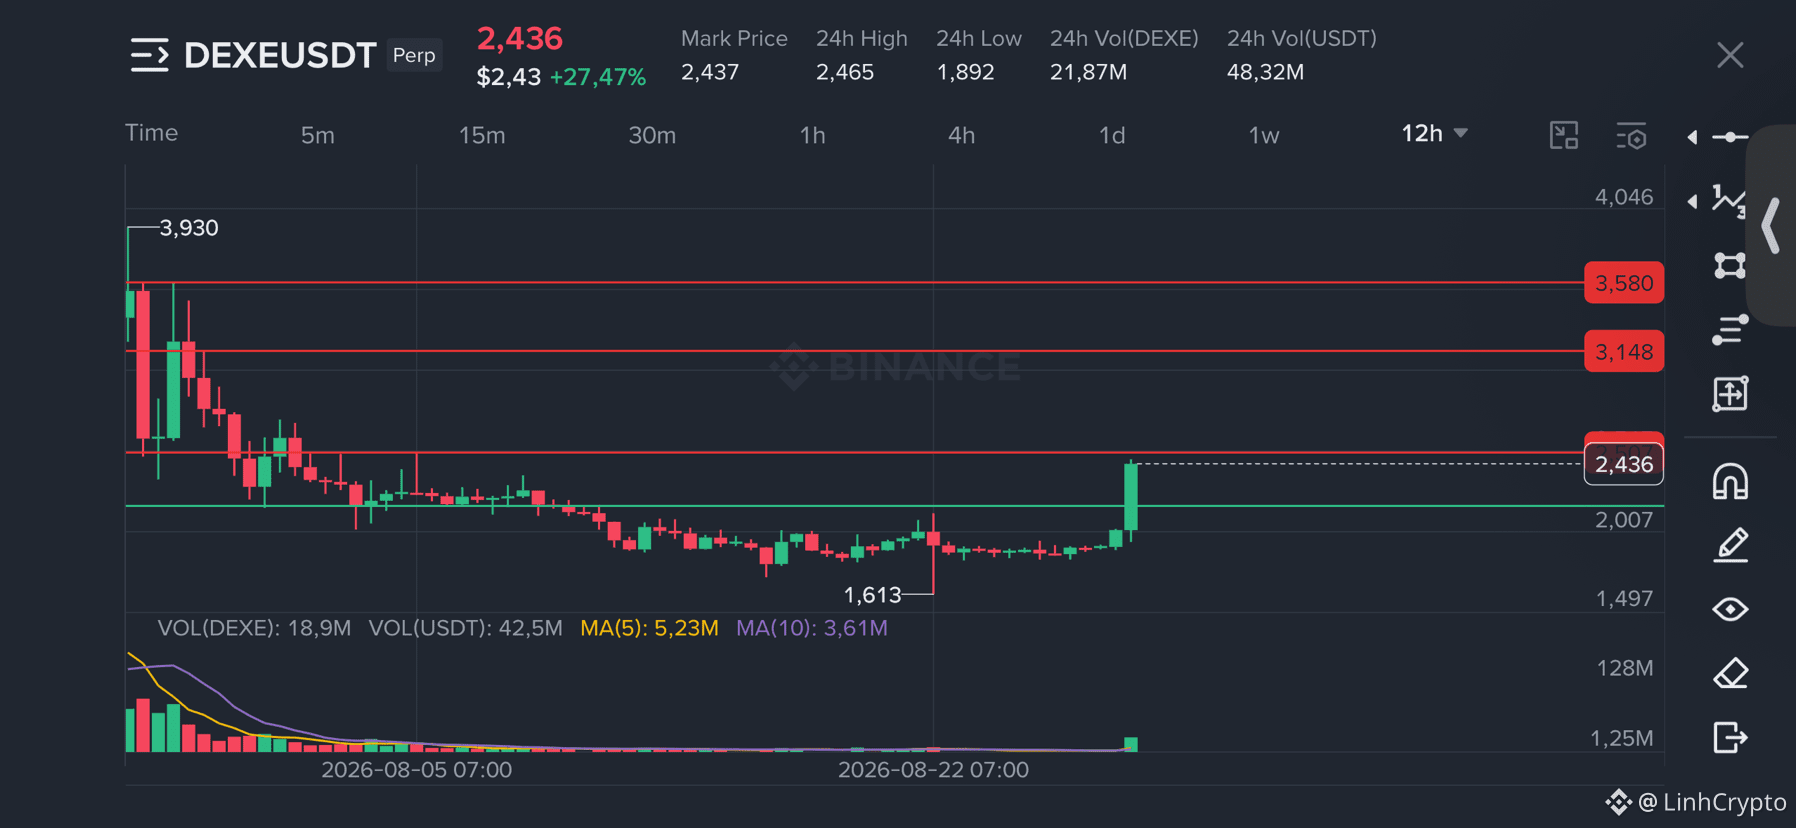The height and width of the screenshot is (828, 1796).
Task: Click the Perp contract badge
Action: (414, 55)
